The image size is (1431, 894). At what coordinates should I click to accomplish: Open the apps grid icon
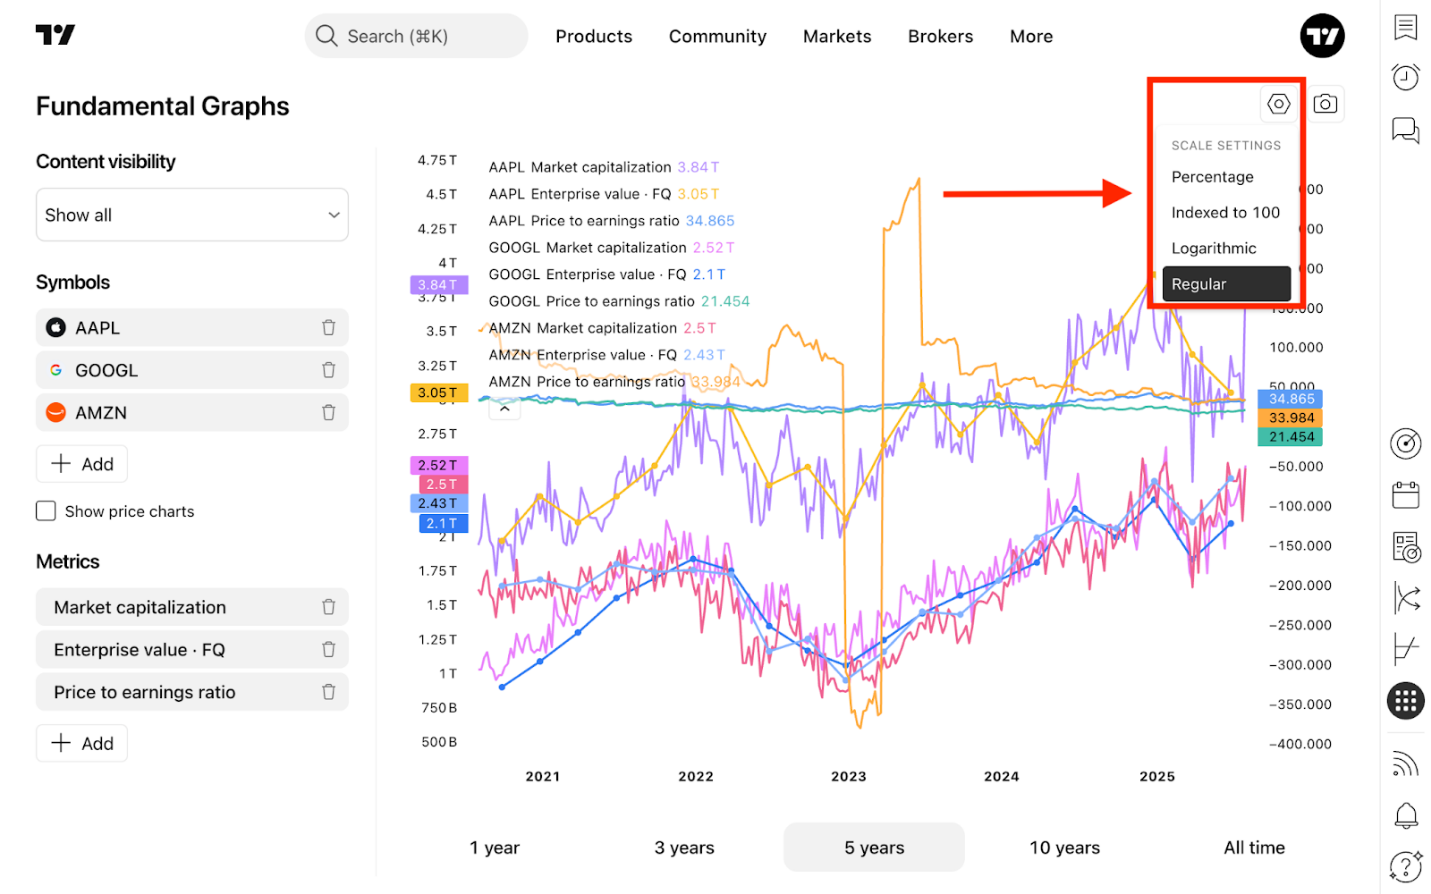1405,701
